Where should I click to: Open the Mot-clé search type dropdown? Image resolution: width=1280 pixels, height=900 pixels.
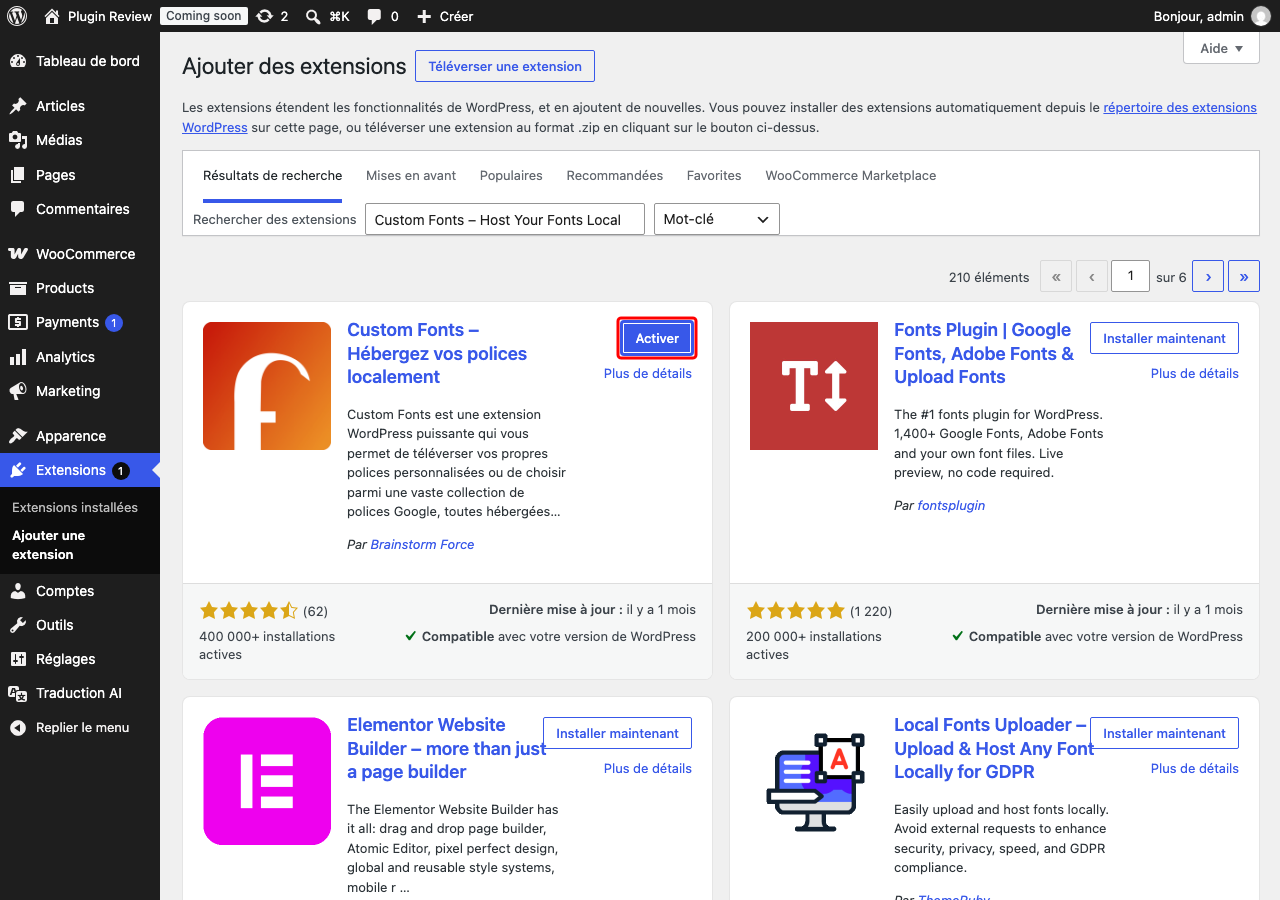(716, 219)
